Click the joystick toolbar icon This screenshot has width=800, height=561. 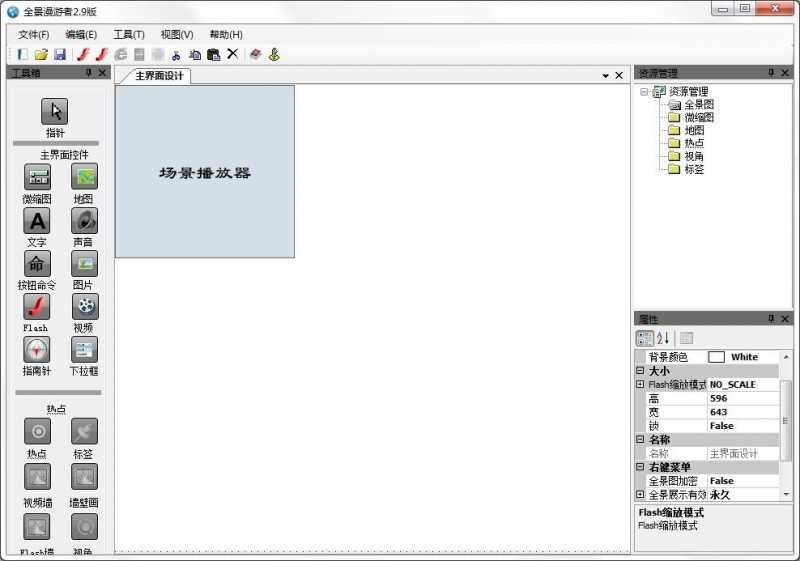point(274,55)
